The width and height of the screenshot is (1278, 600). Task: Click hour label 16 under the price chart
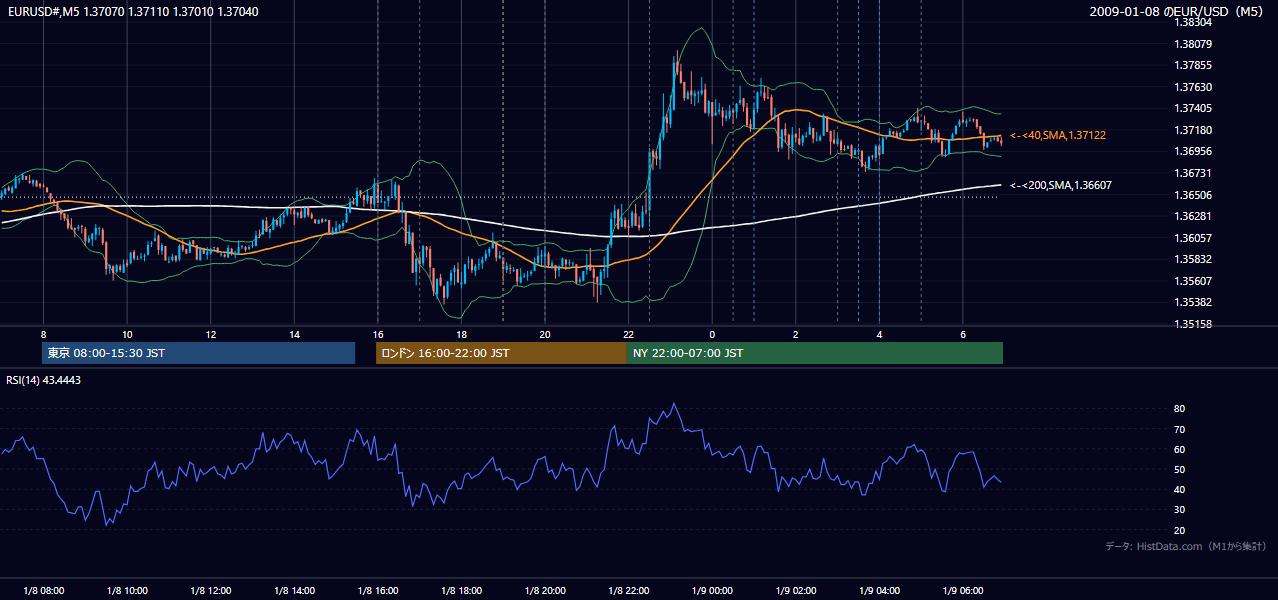click(377, 334)
